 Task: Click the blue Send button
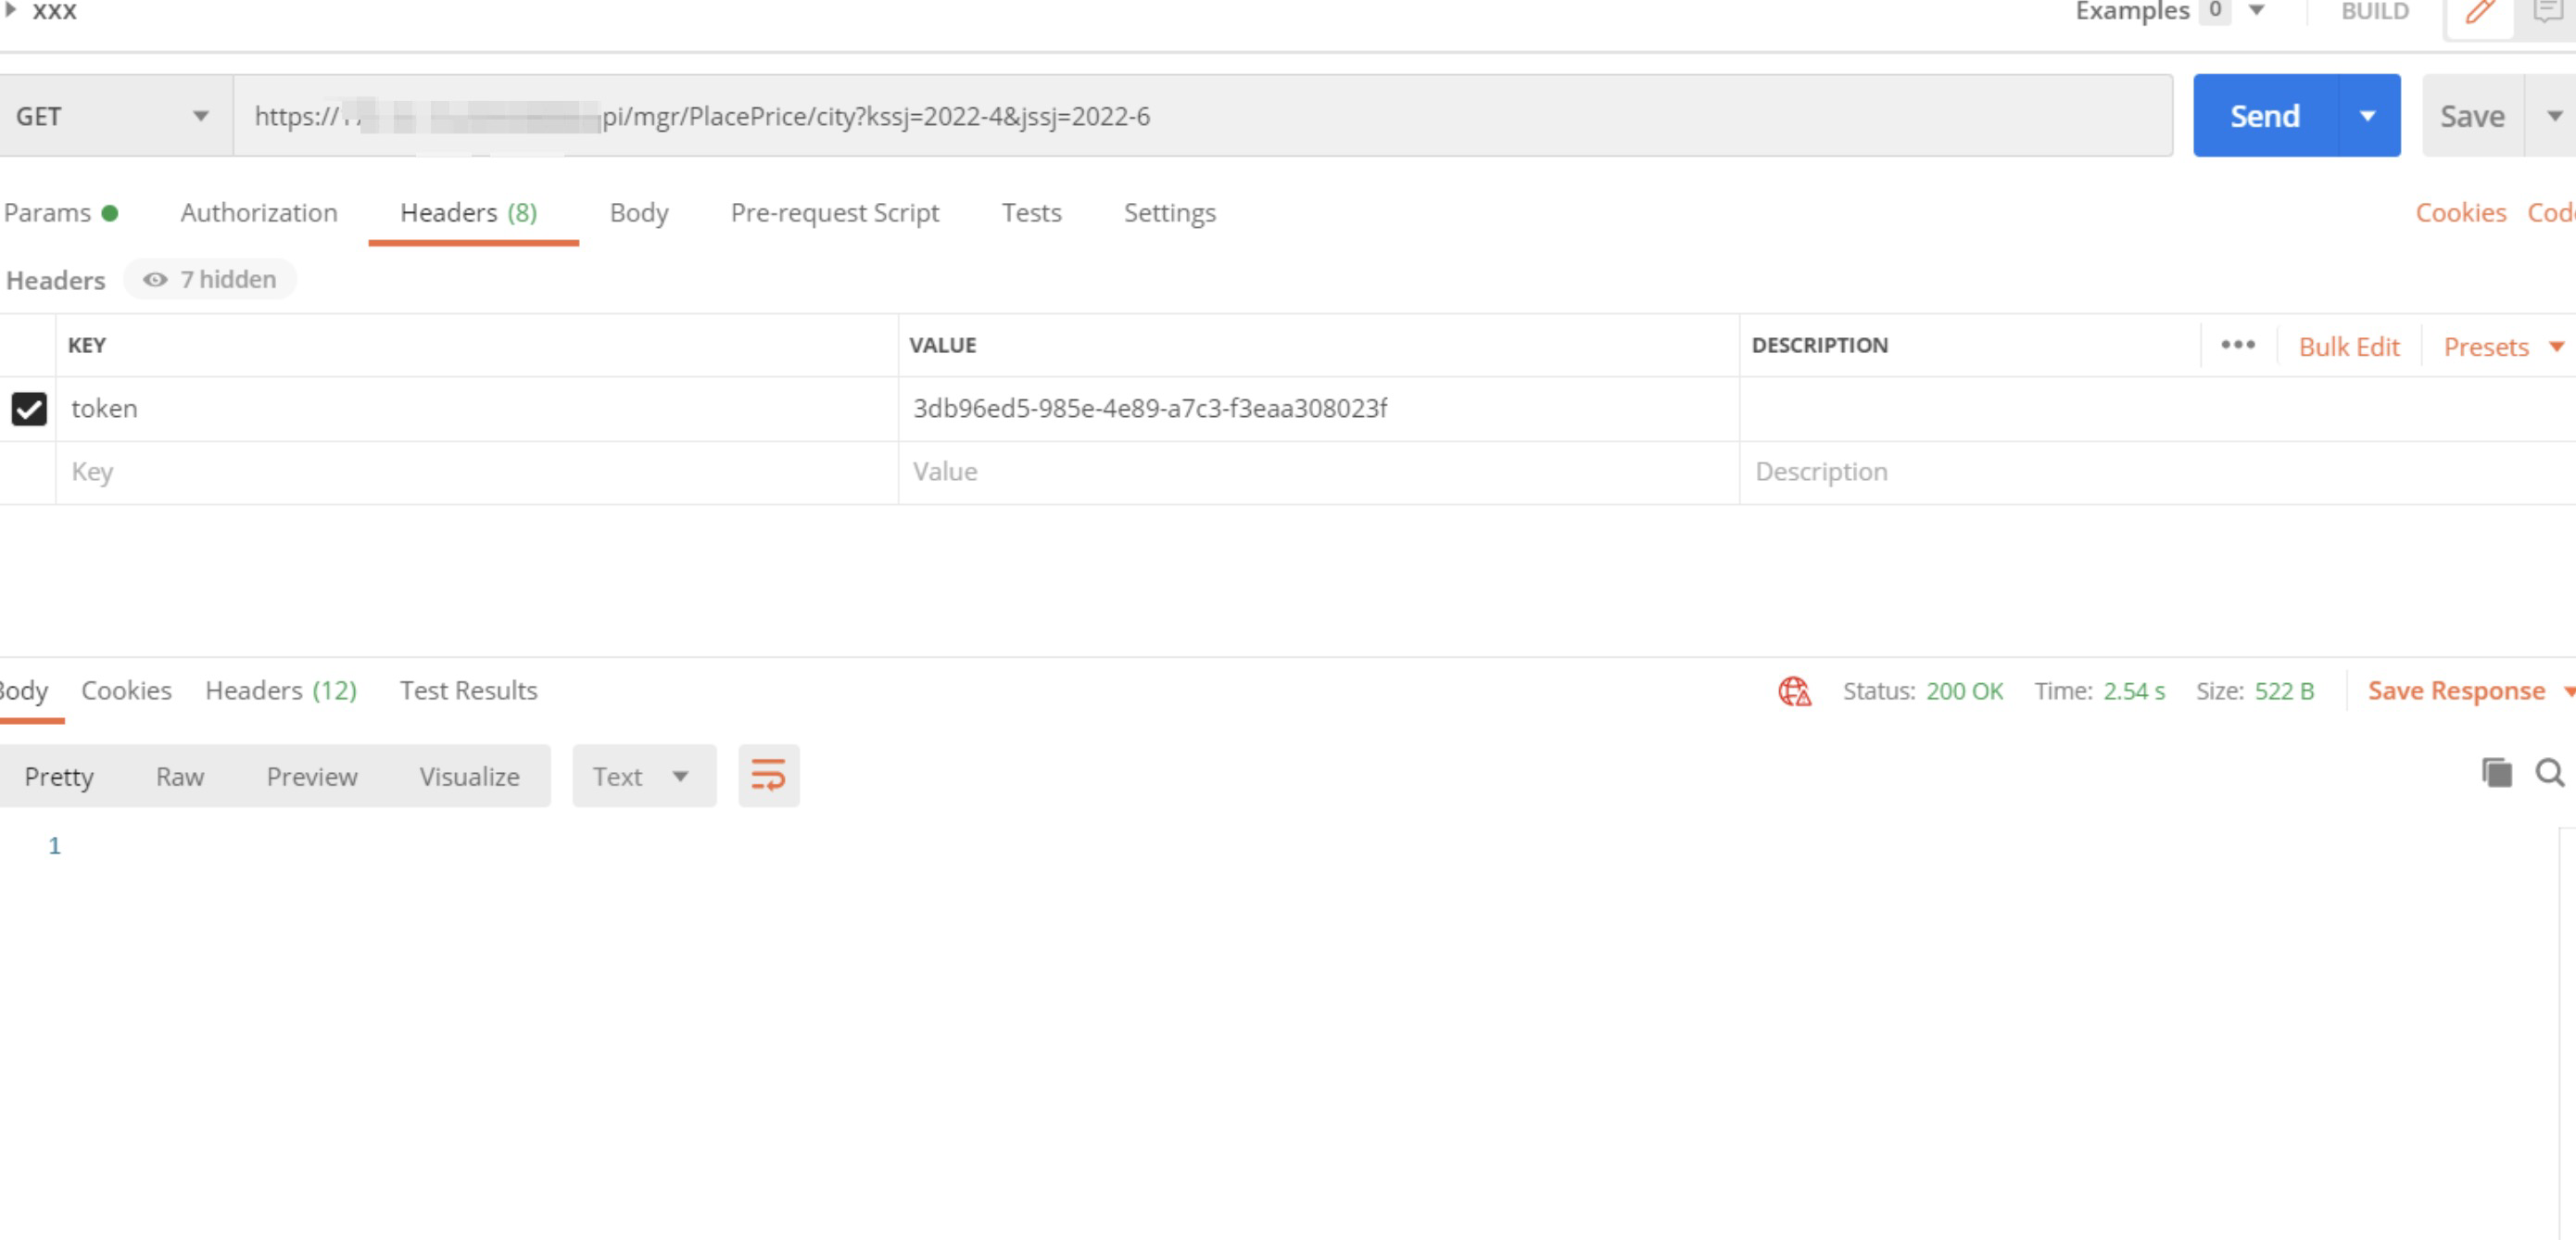tap(2264, 116)
